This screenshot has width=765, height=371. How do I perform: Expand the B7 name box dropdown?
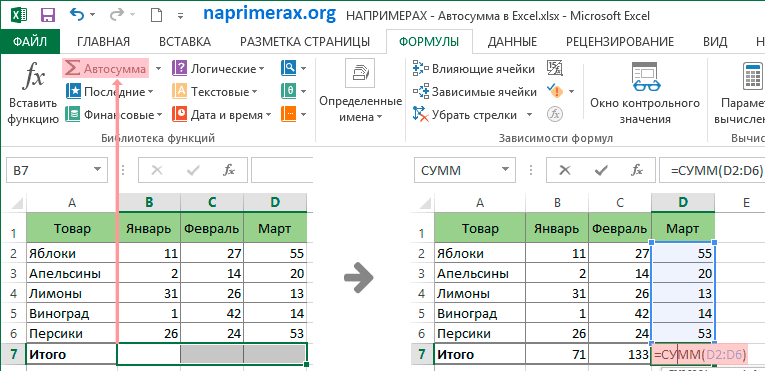click(97, 170)
